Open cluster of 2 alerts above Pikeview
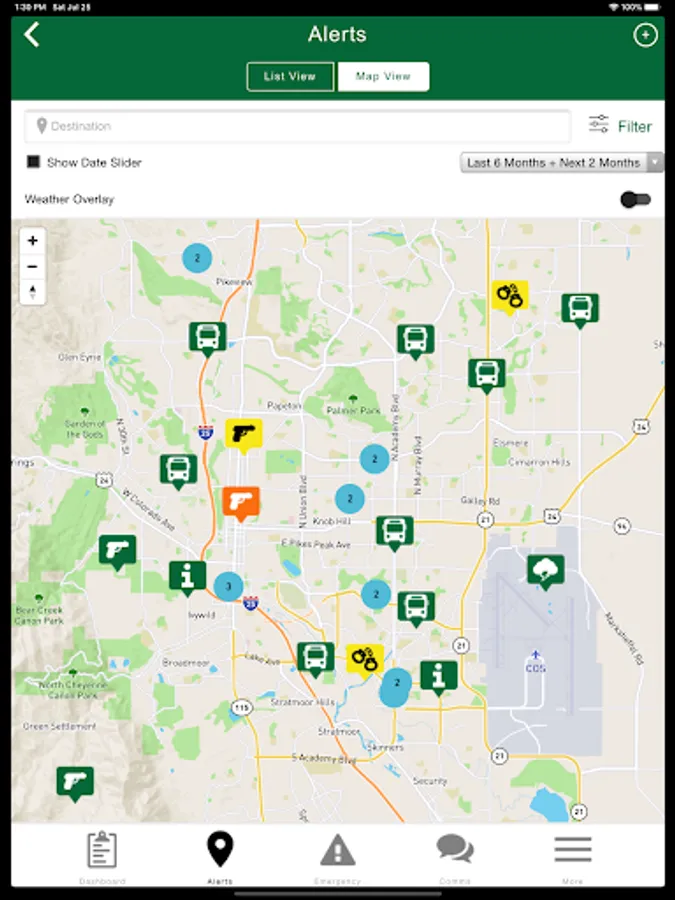The width and height of the screenshot is (675, 900). pos(197,258)
